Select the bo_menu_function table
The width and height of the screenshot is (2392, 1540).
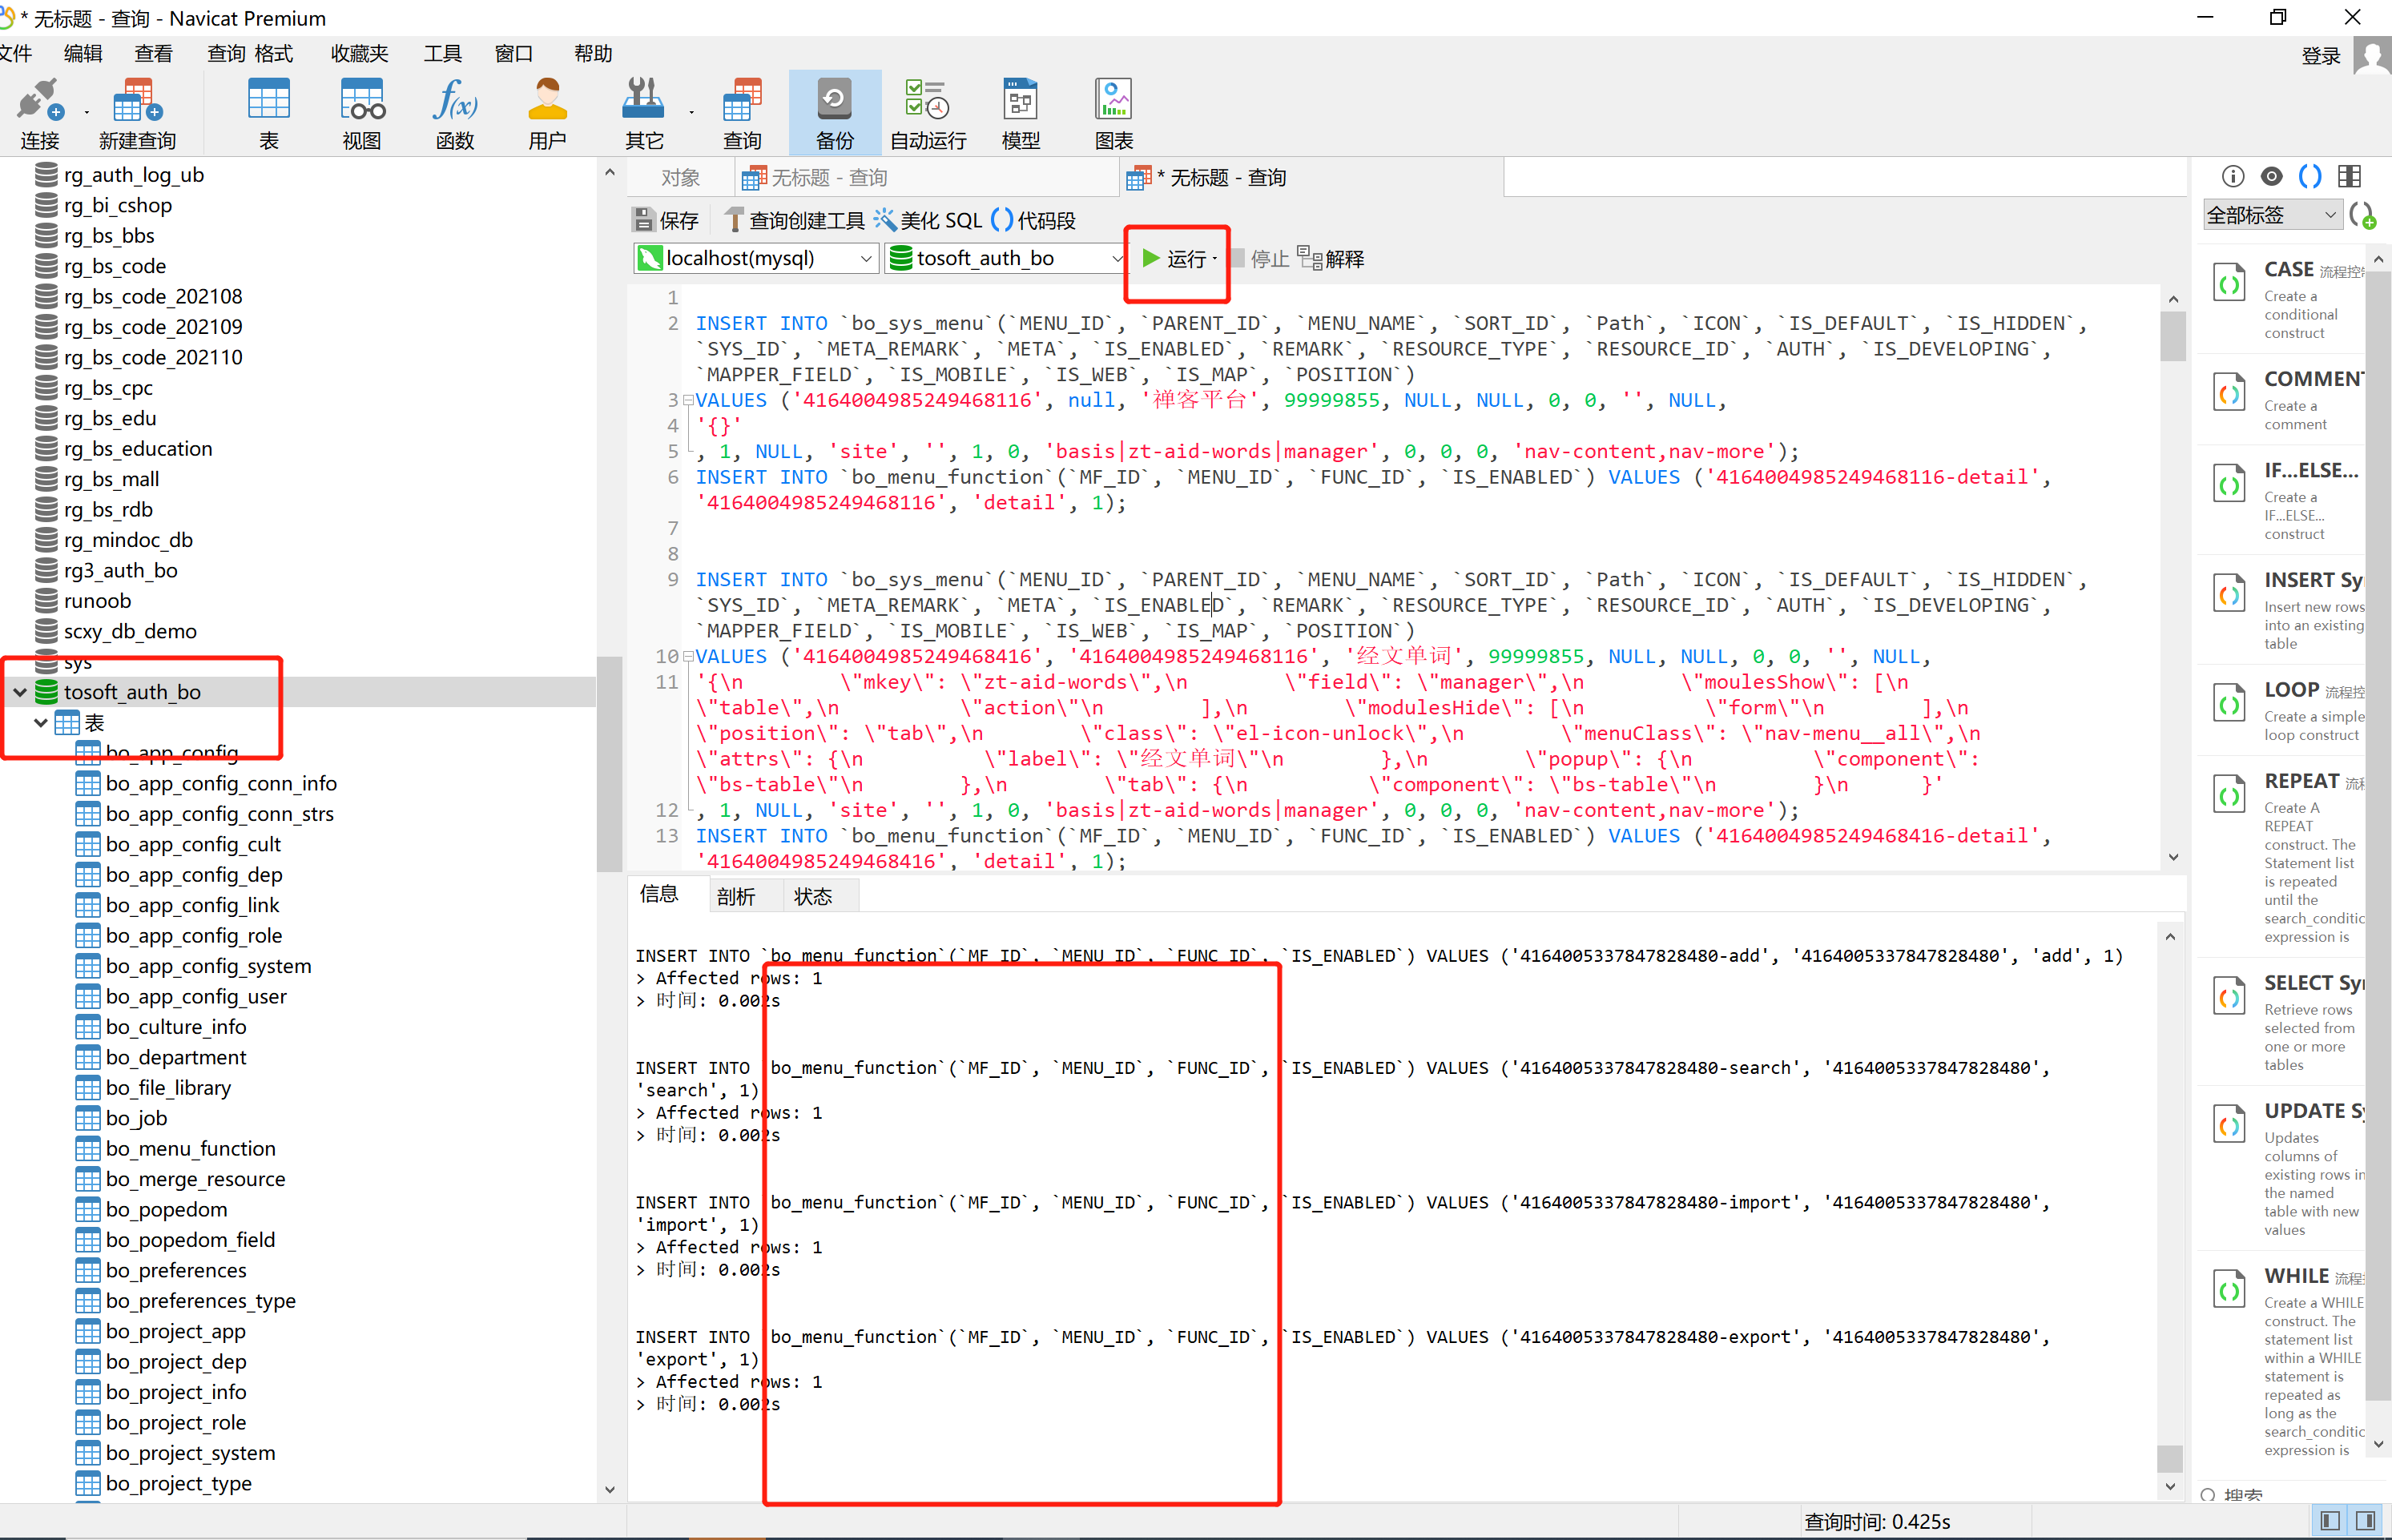click(190, 1148)
